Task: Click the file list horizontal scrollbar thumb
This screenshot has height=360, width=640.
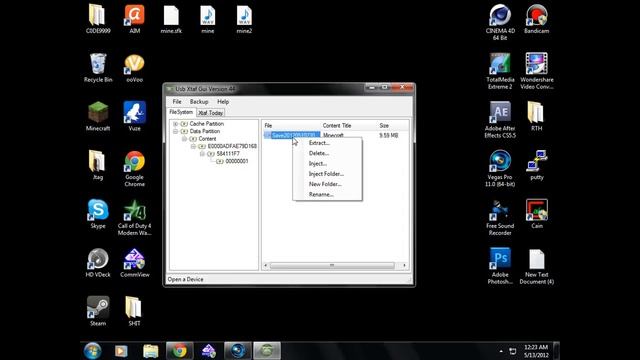Action: click(x=332, y=265)
